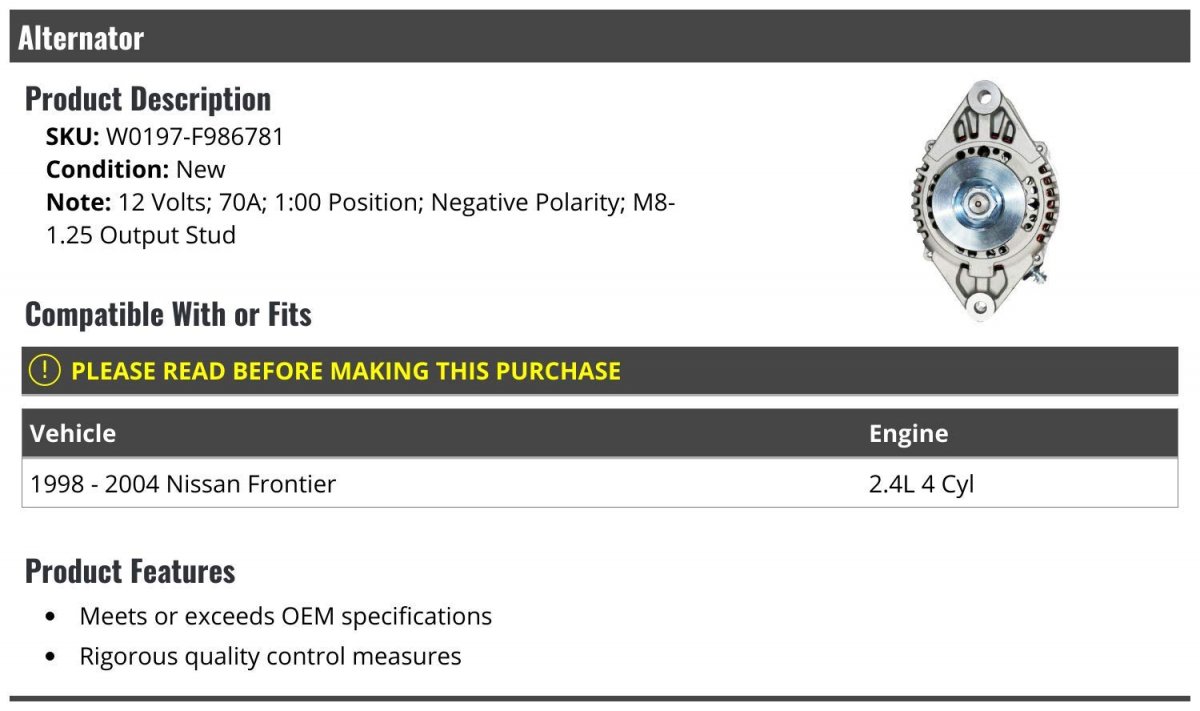Select the 1998 - 2004 Nissan Frontier row
This screenshot has width=1200, height=711.
[600, 484]
